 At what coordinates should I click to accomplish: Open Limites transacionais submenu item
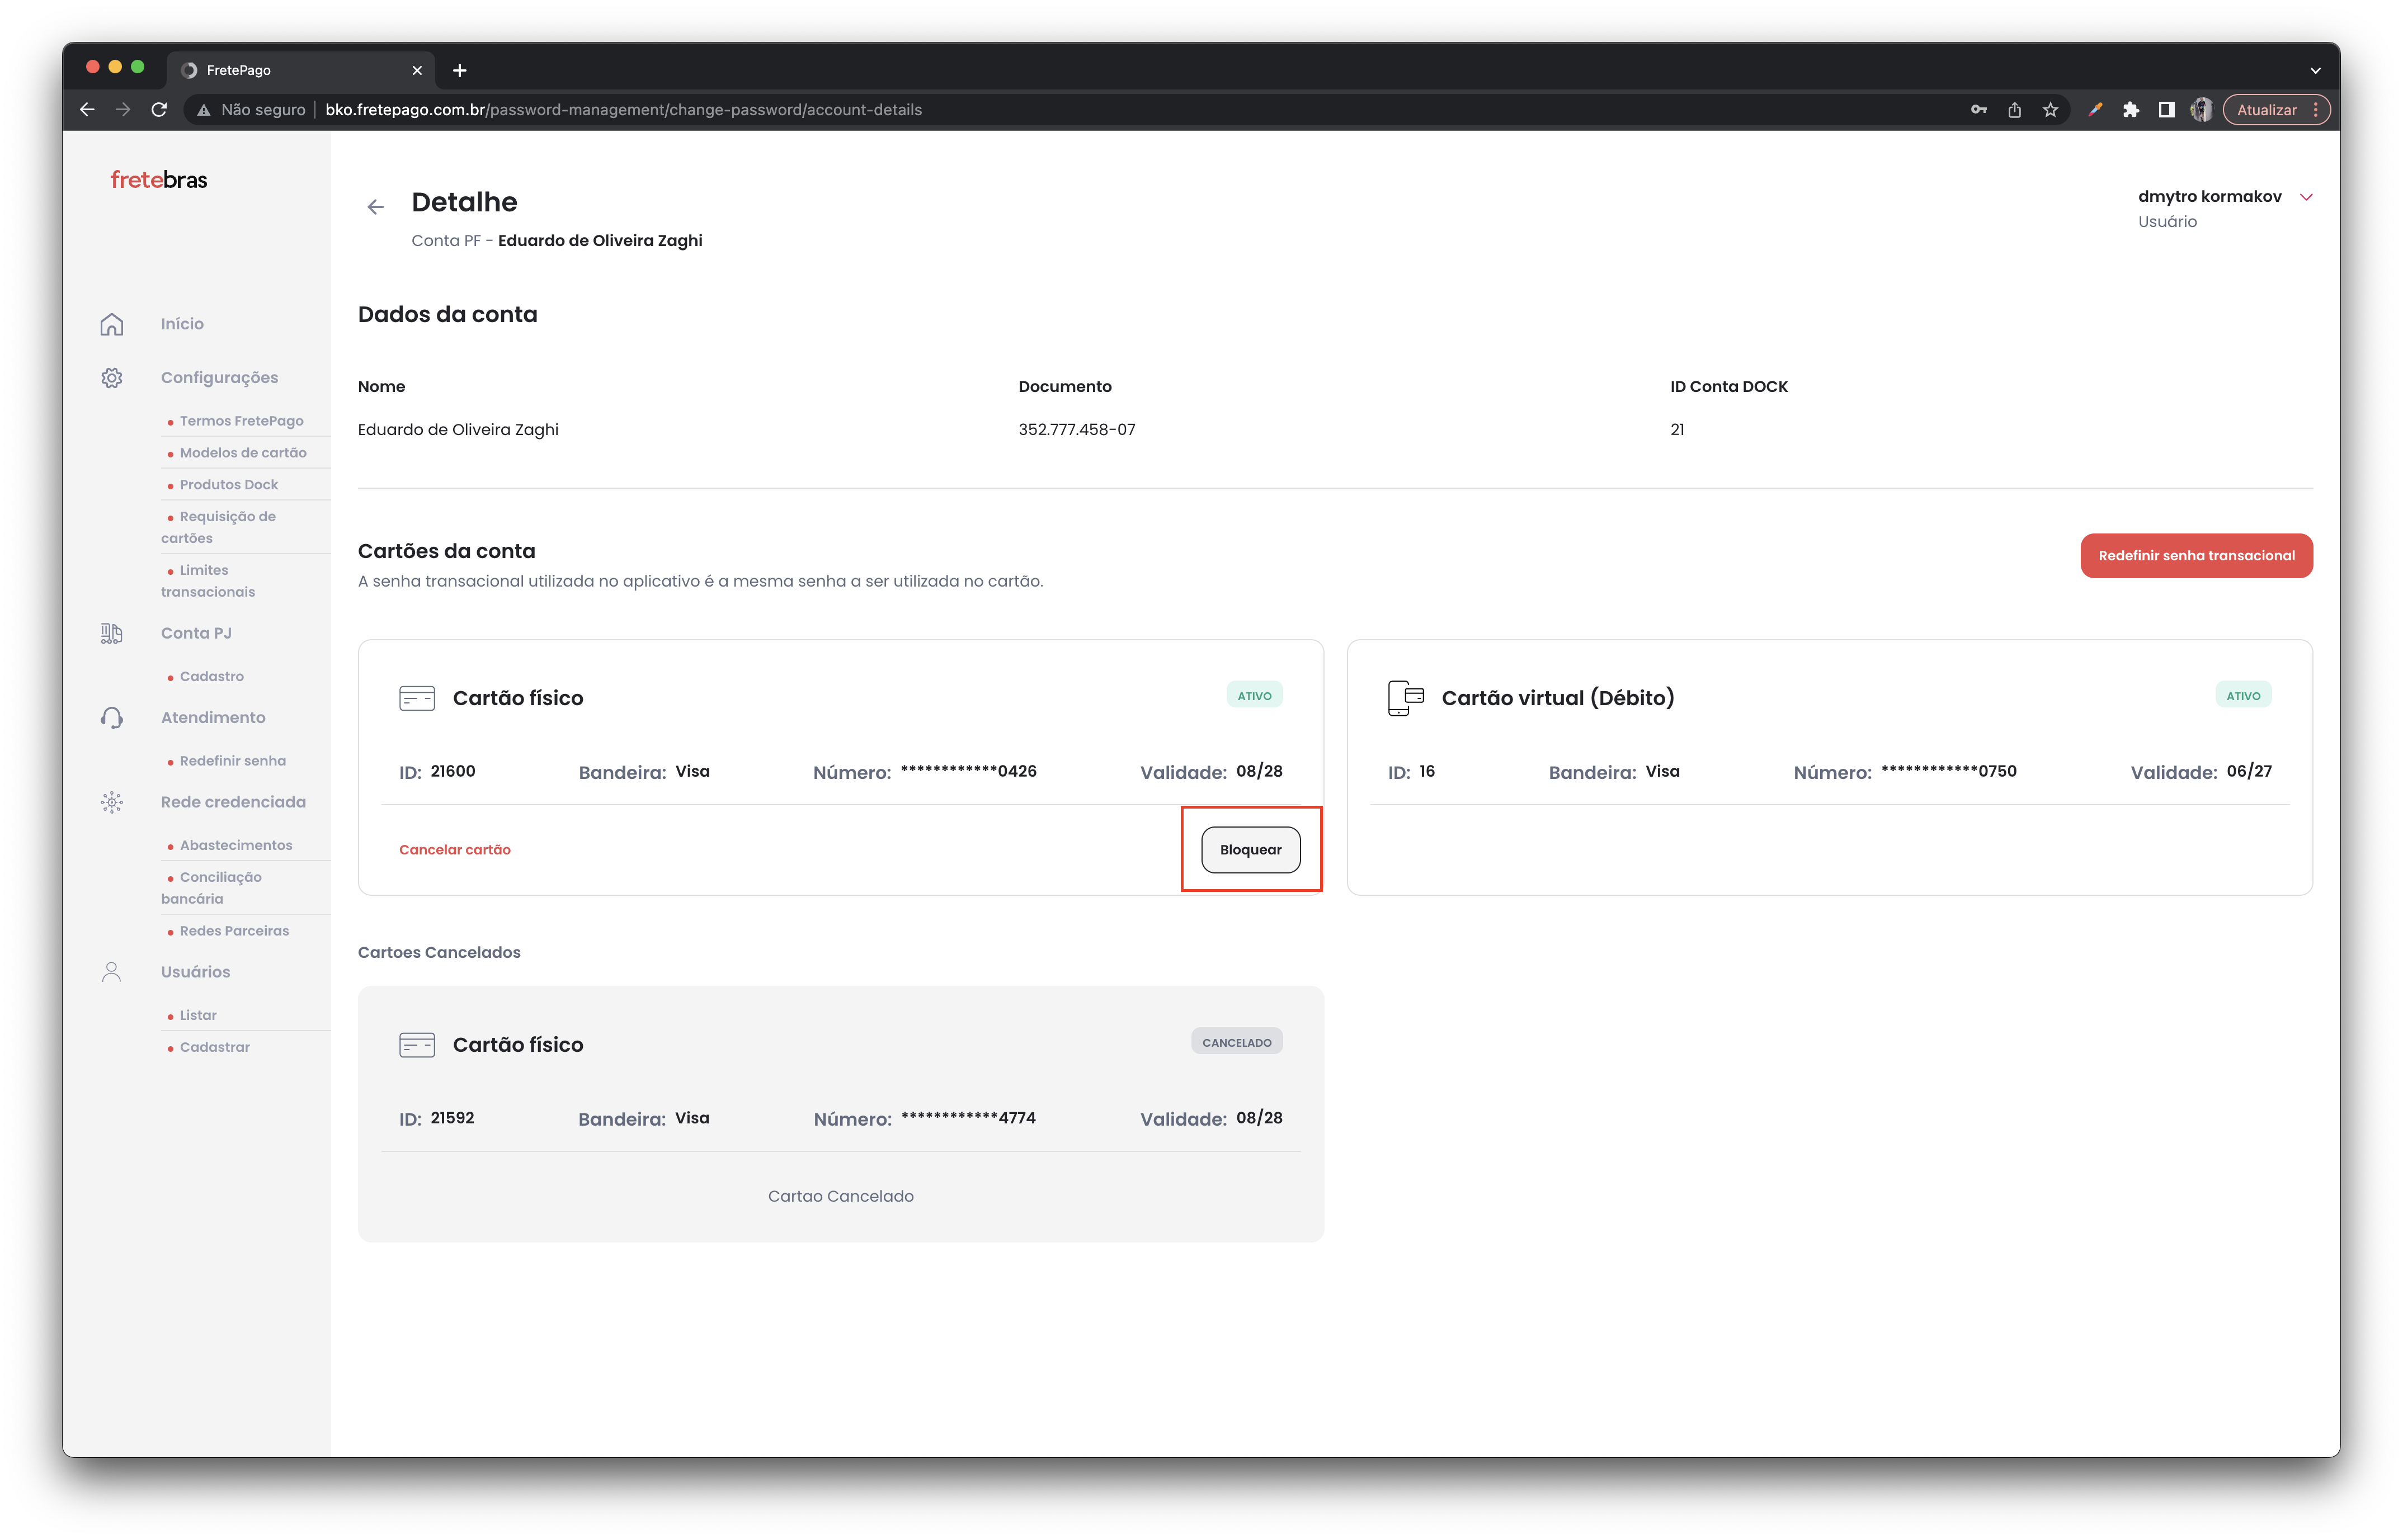(x=208, y=581)
